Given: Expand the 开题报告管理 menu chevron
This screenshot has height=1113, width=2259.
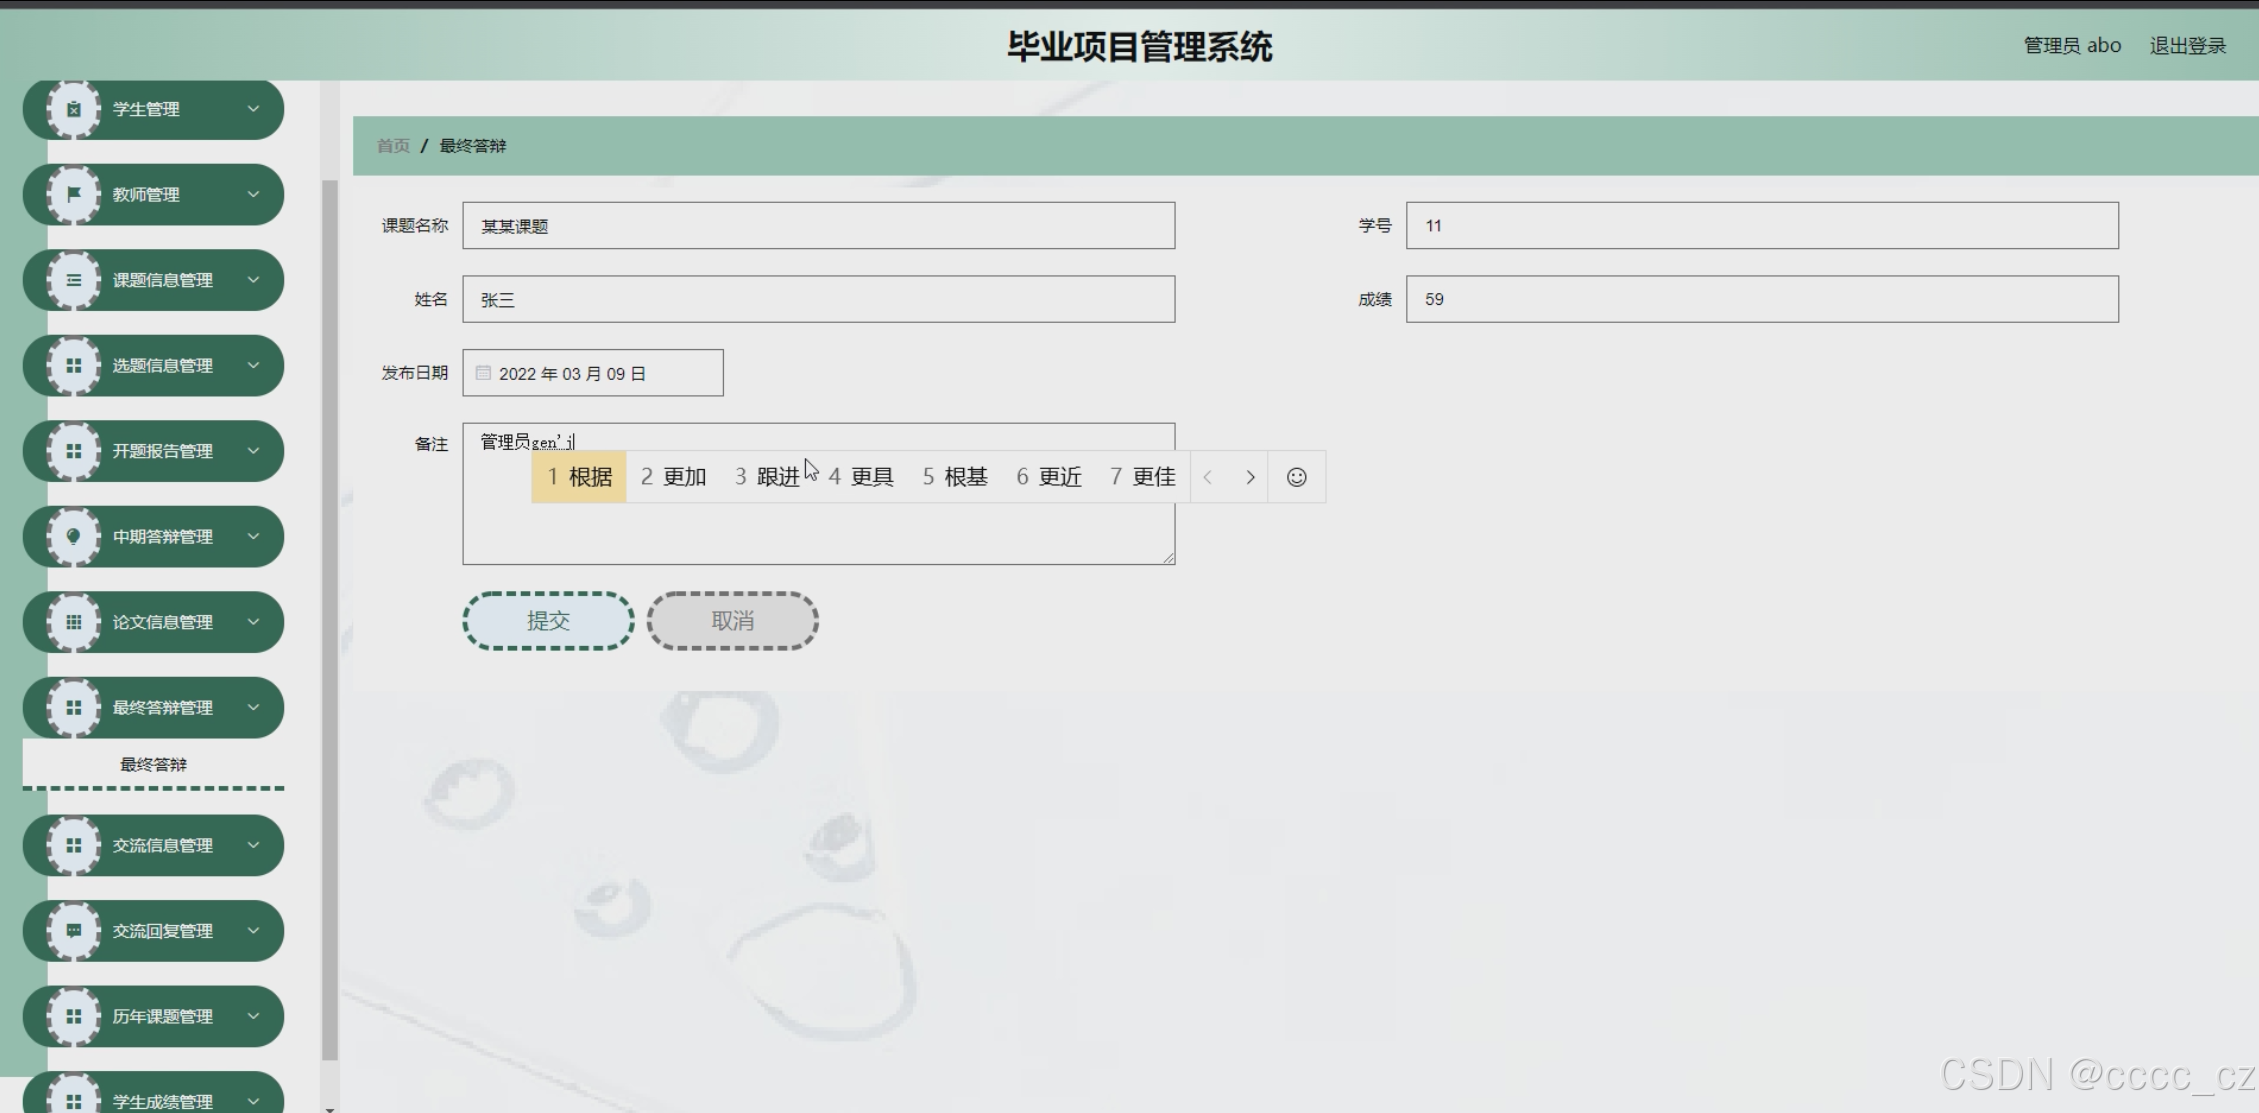Looking at the screenshot, I should click(x=253, y=451).
